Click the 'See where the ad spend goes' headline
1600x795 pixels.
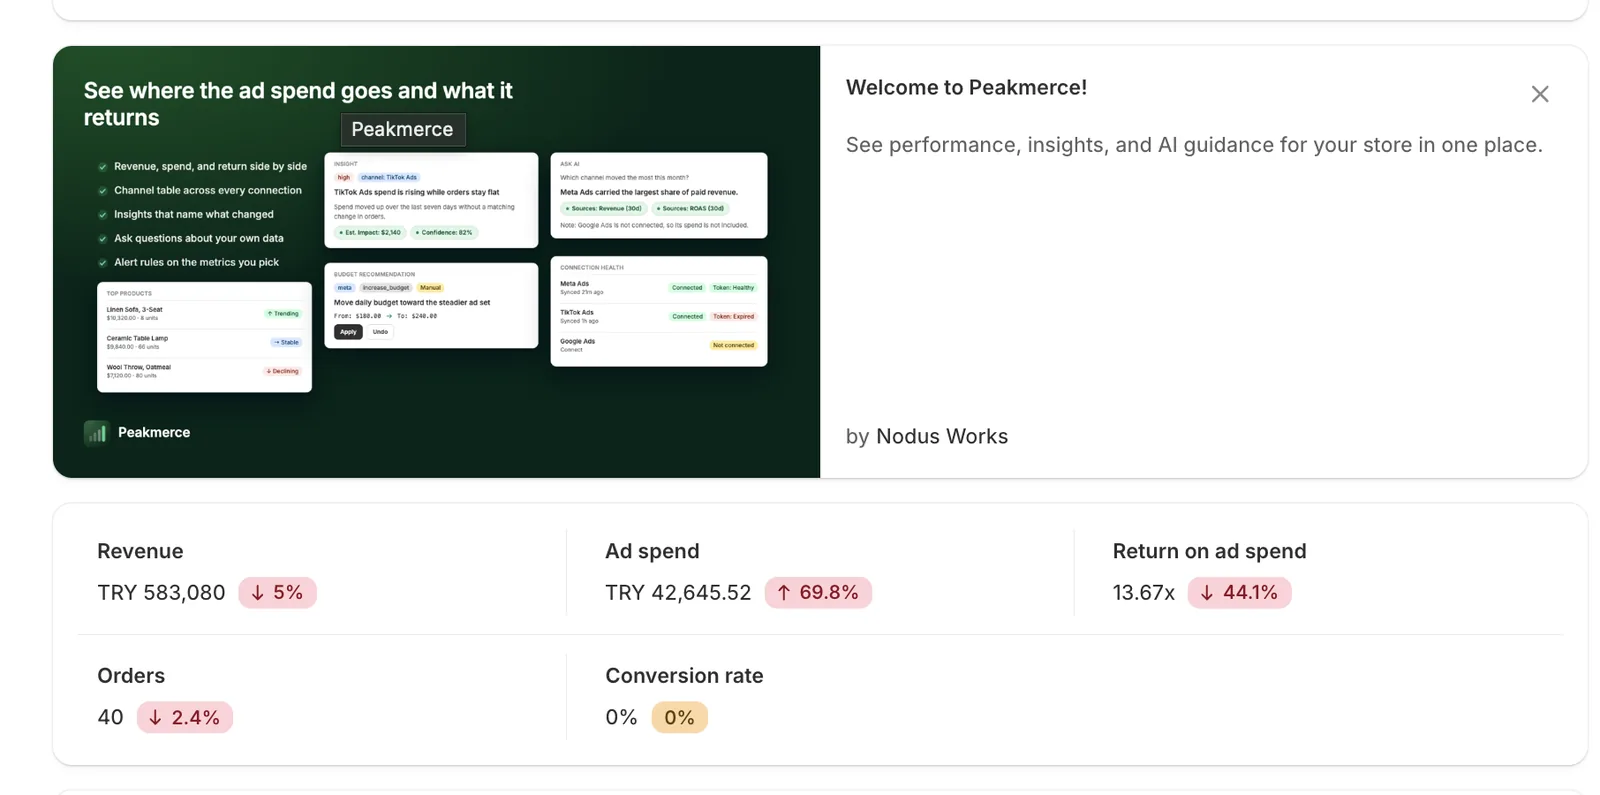point(298,104)
